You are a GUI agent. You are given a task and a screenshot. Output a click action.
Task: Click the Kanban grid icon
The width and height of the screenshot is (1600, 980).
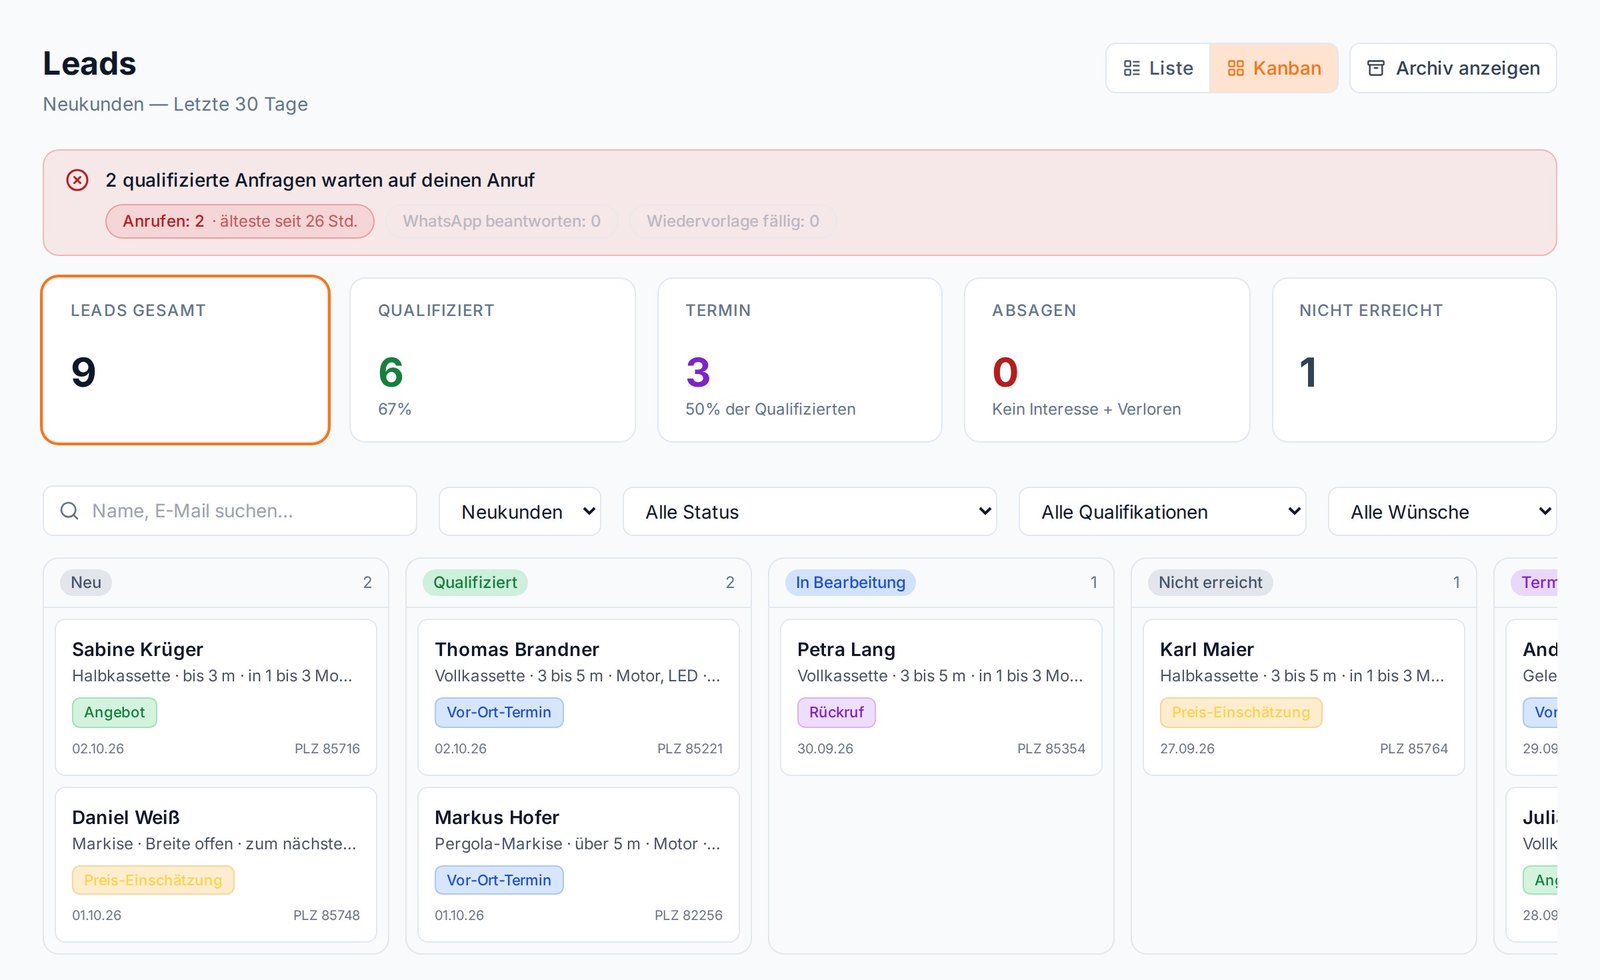coord(1235,68)
